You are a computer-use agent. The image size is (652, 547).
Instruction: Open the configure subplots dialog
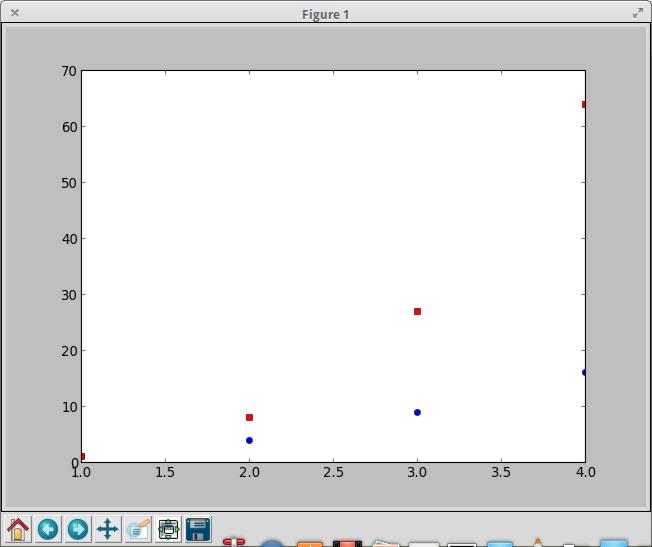(x=168, y=529)
